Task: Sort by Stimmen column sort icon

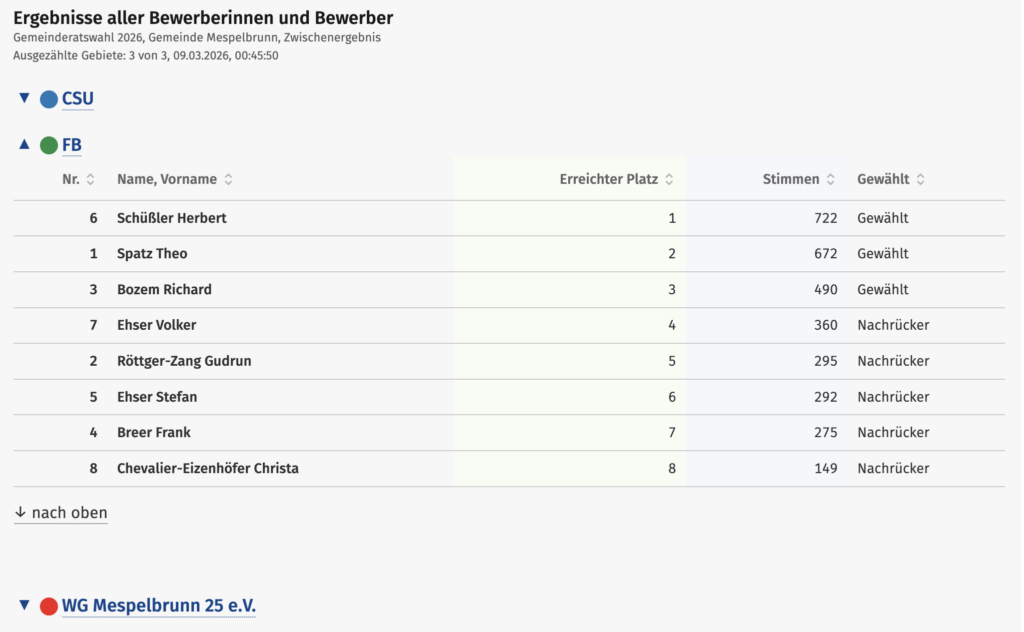Action: click(x=830, y=180)
